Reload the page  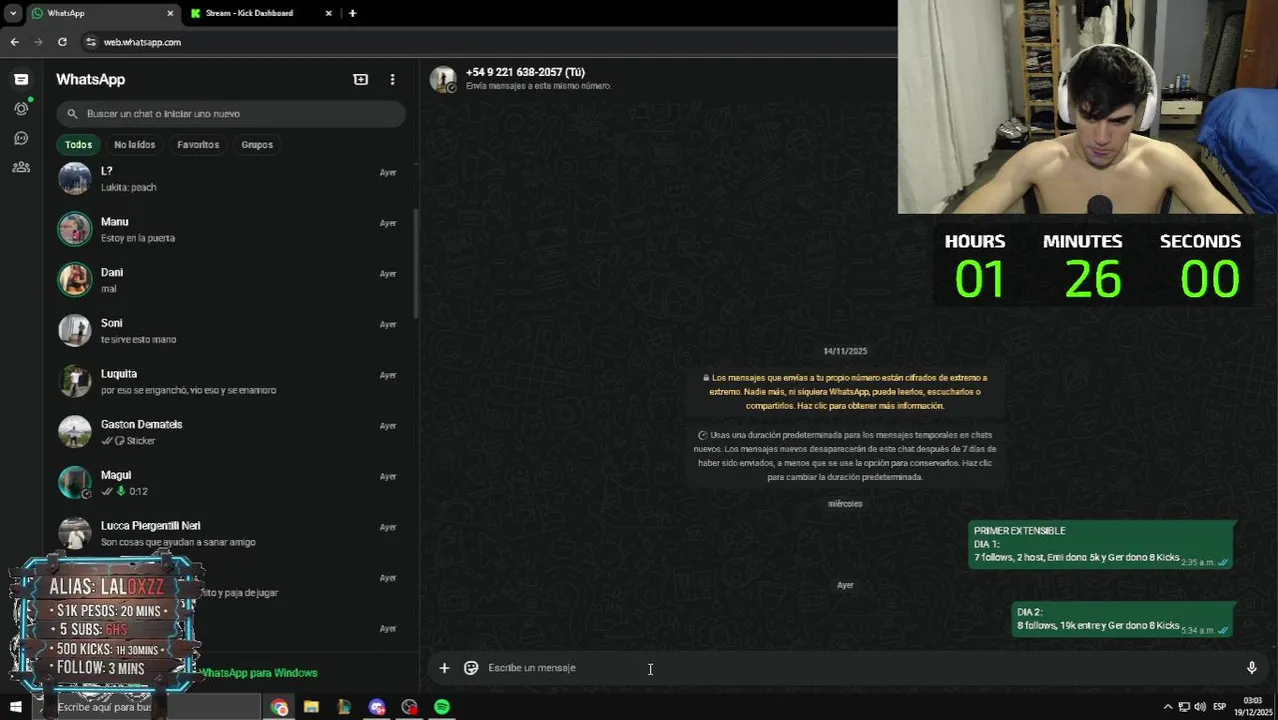[62, 42]
